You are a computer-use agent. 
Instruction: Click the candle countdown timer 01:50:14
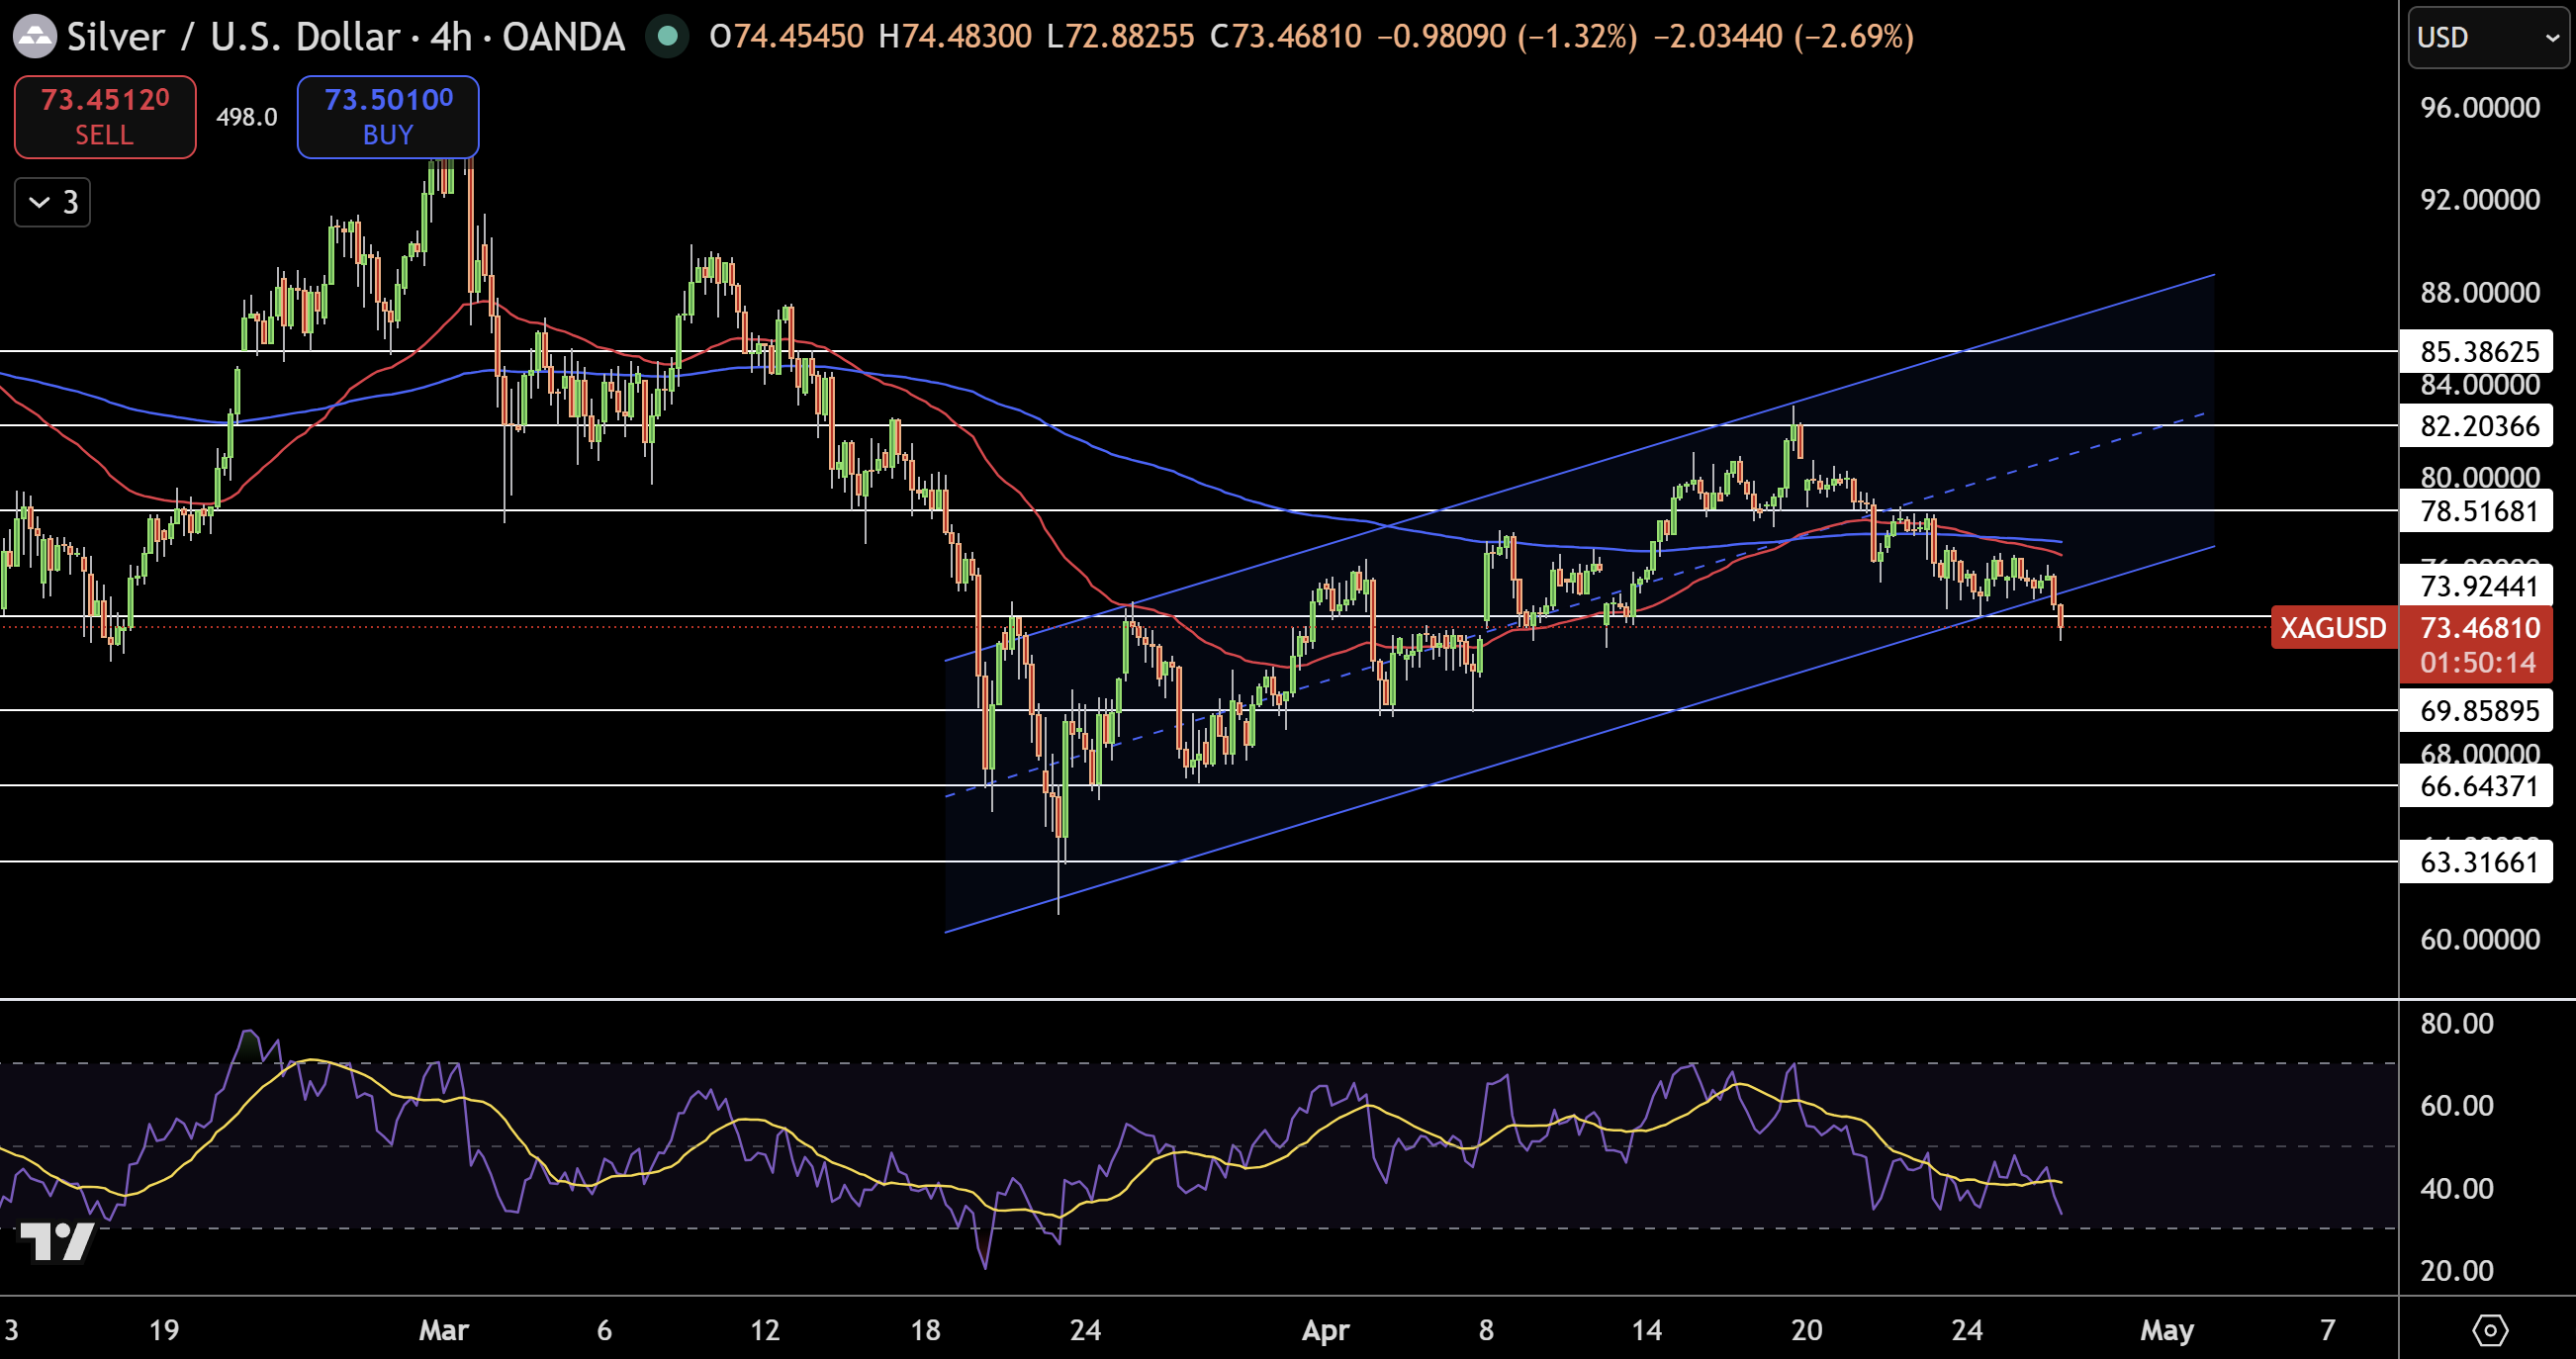point(2478,662)
